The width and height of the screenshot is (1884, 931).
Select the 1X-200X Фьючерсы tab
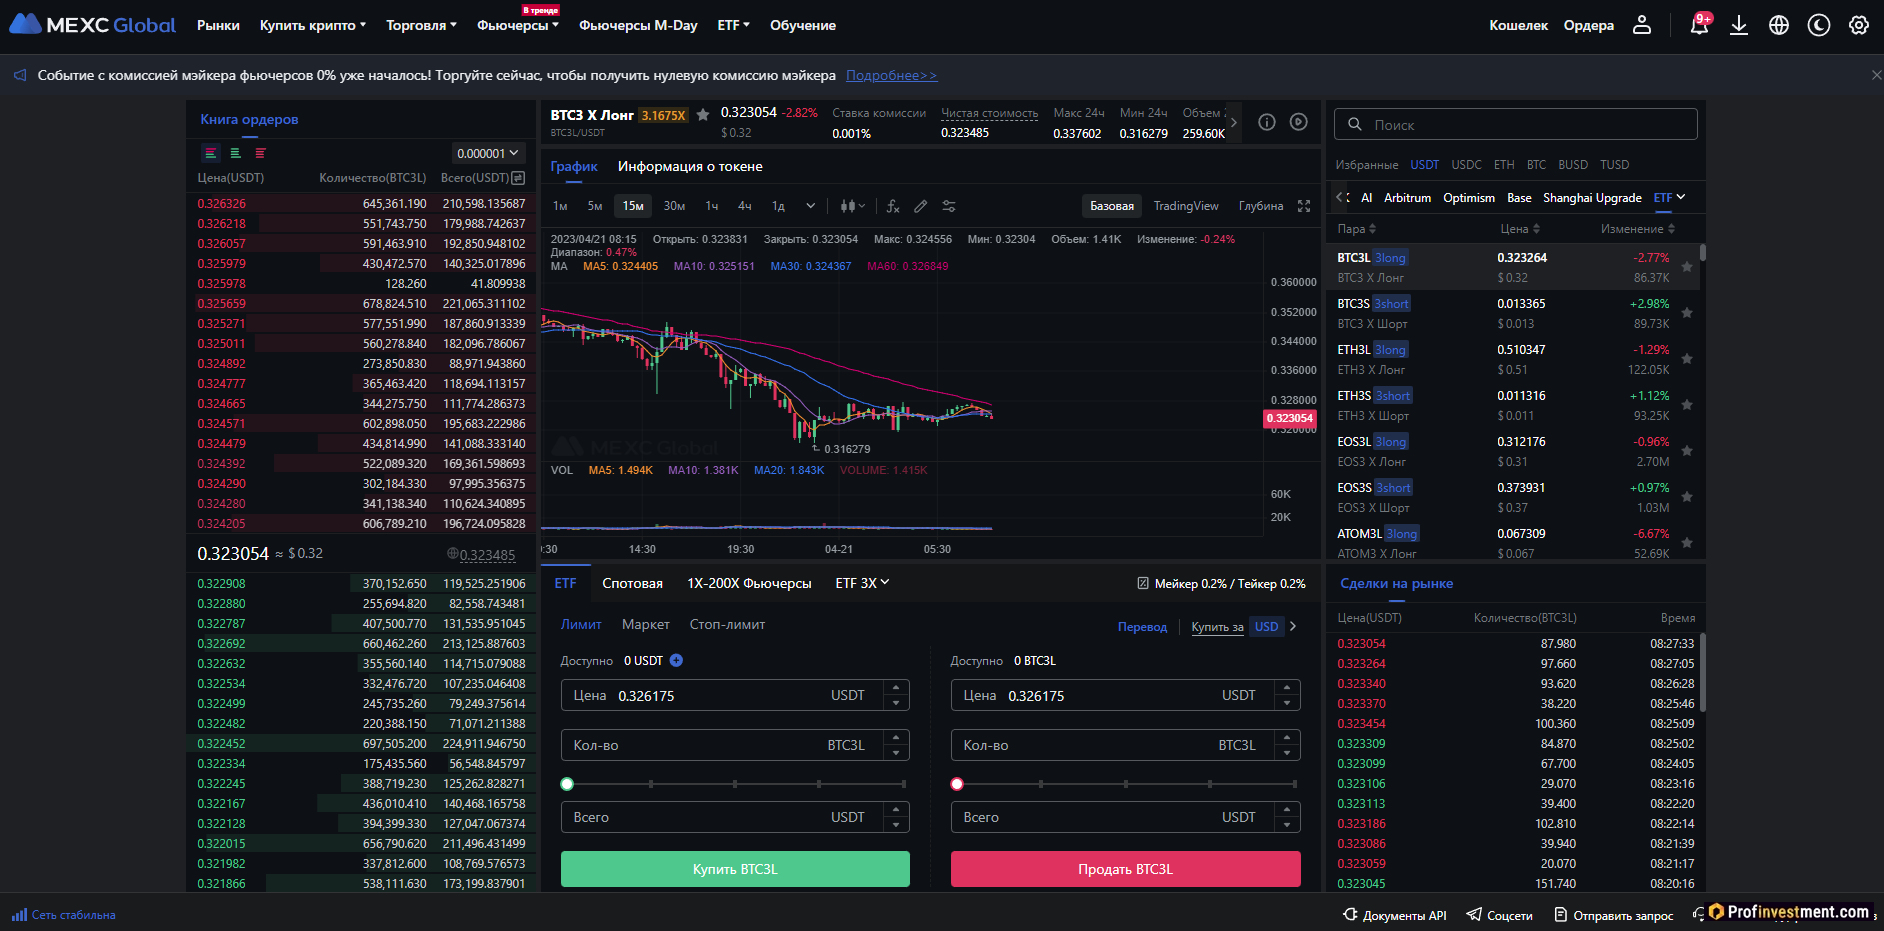pyautogui.click(x=749, y=583)
